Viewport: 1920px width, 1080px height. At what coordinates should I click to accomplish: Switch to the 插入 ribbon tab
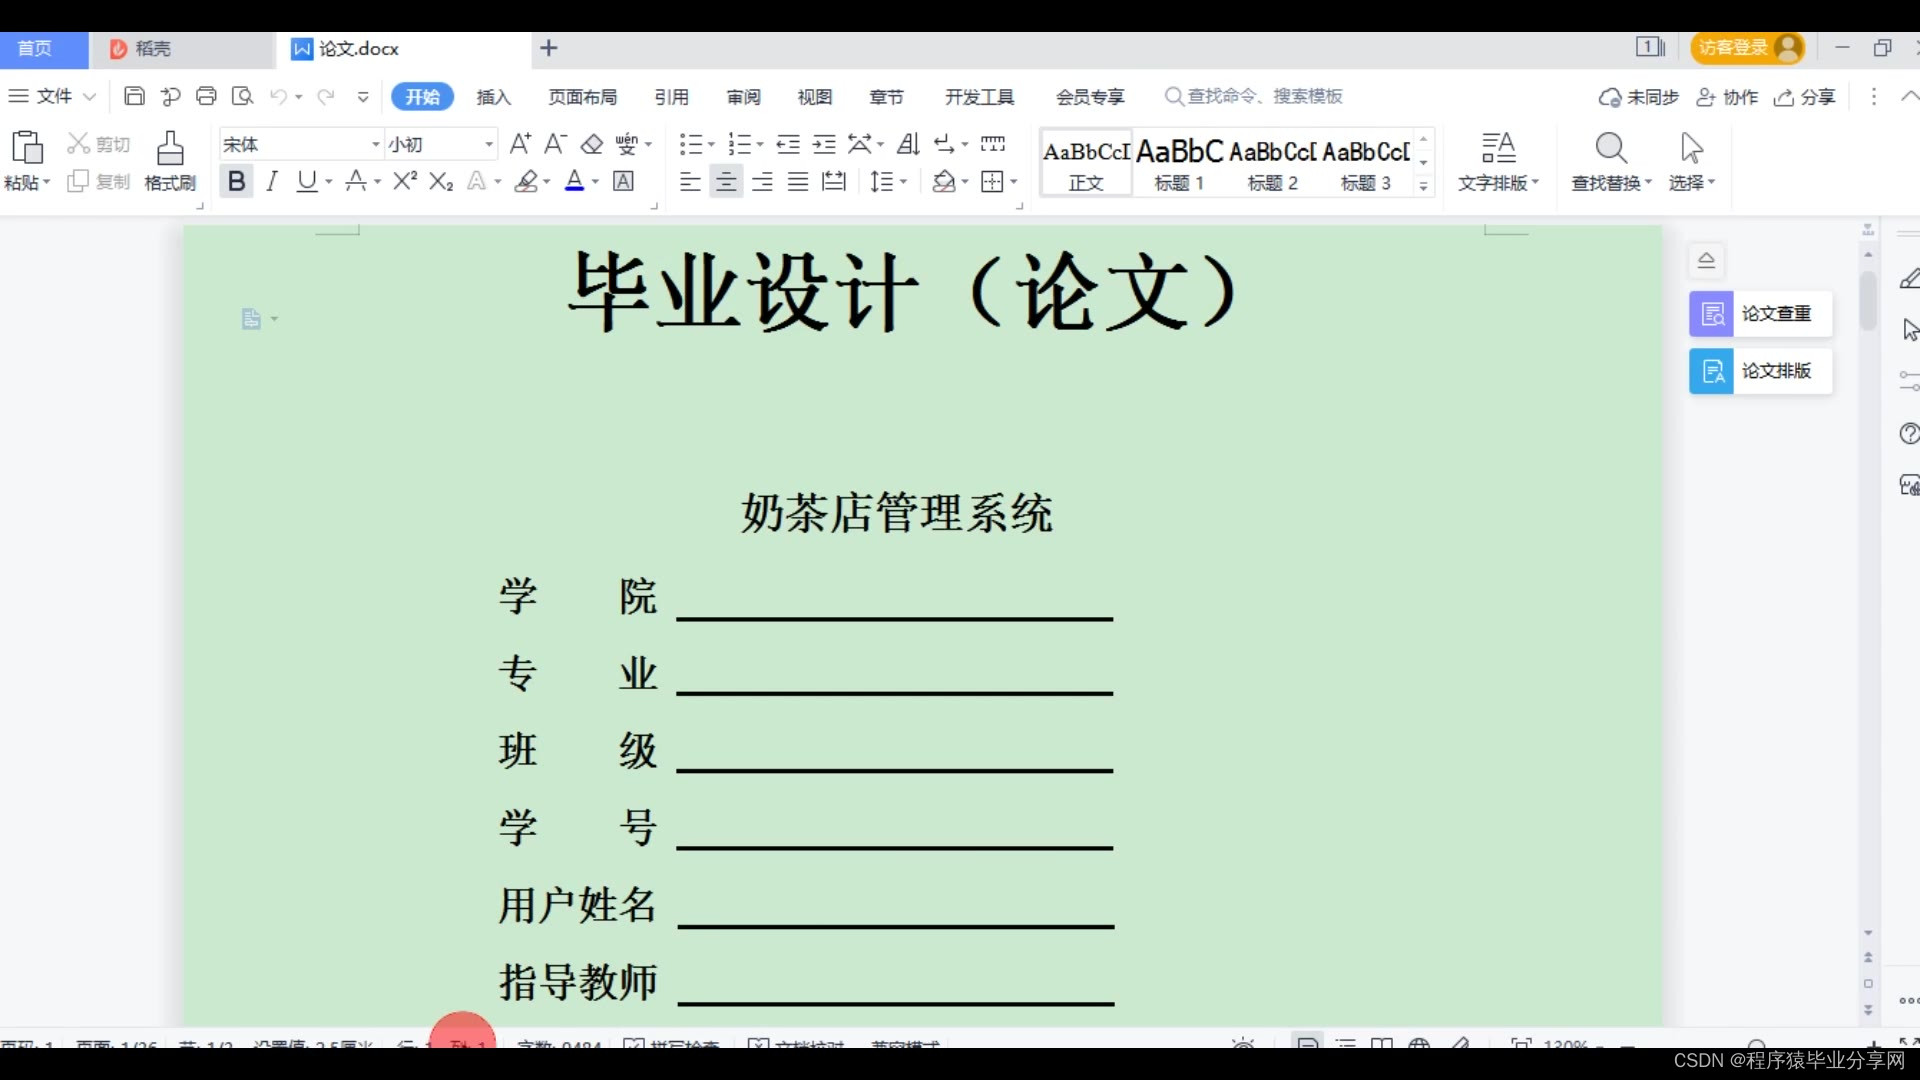pos(493,97)
